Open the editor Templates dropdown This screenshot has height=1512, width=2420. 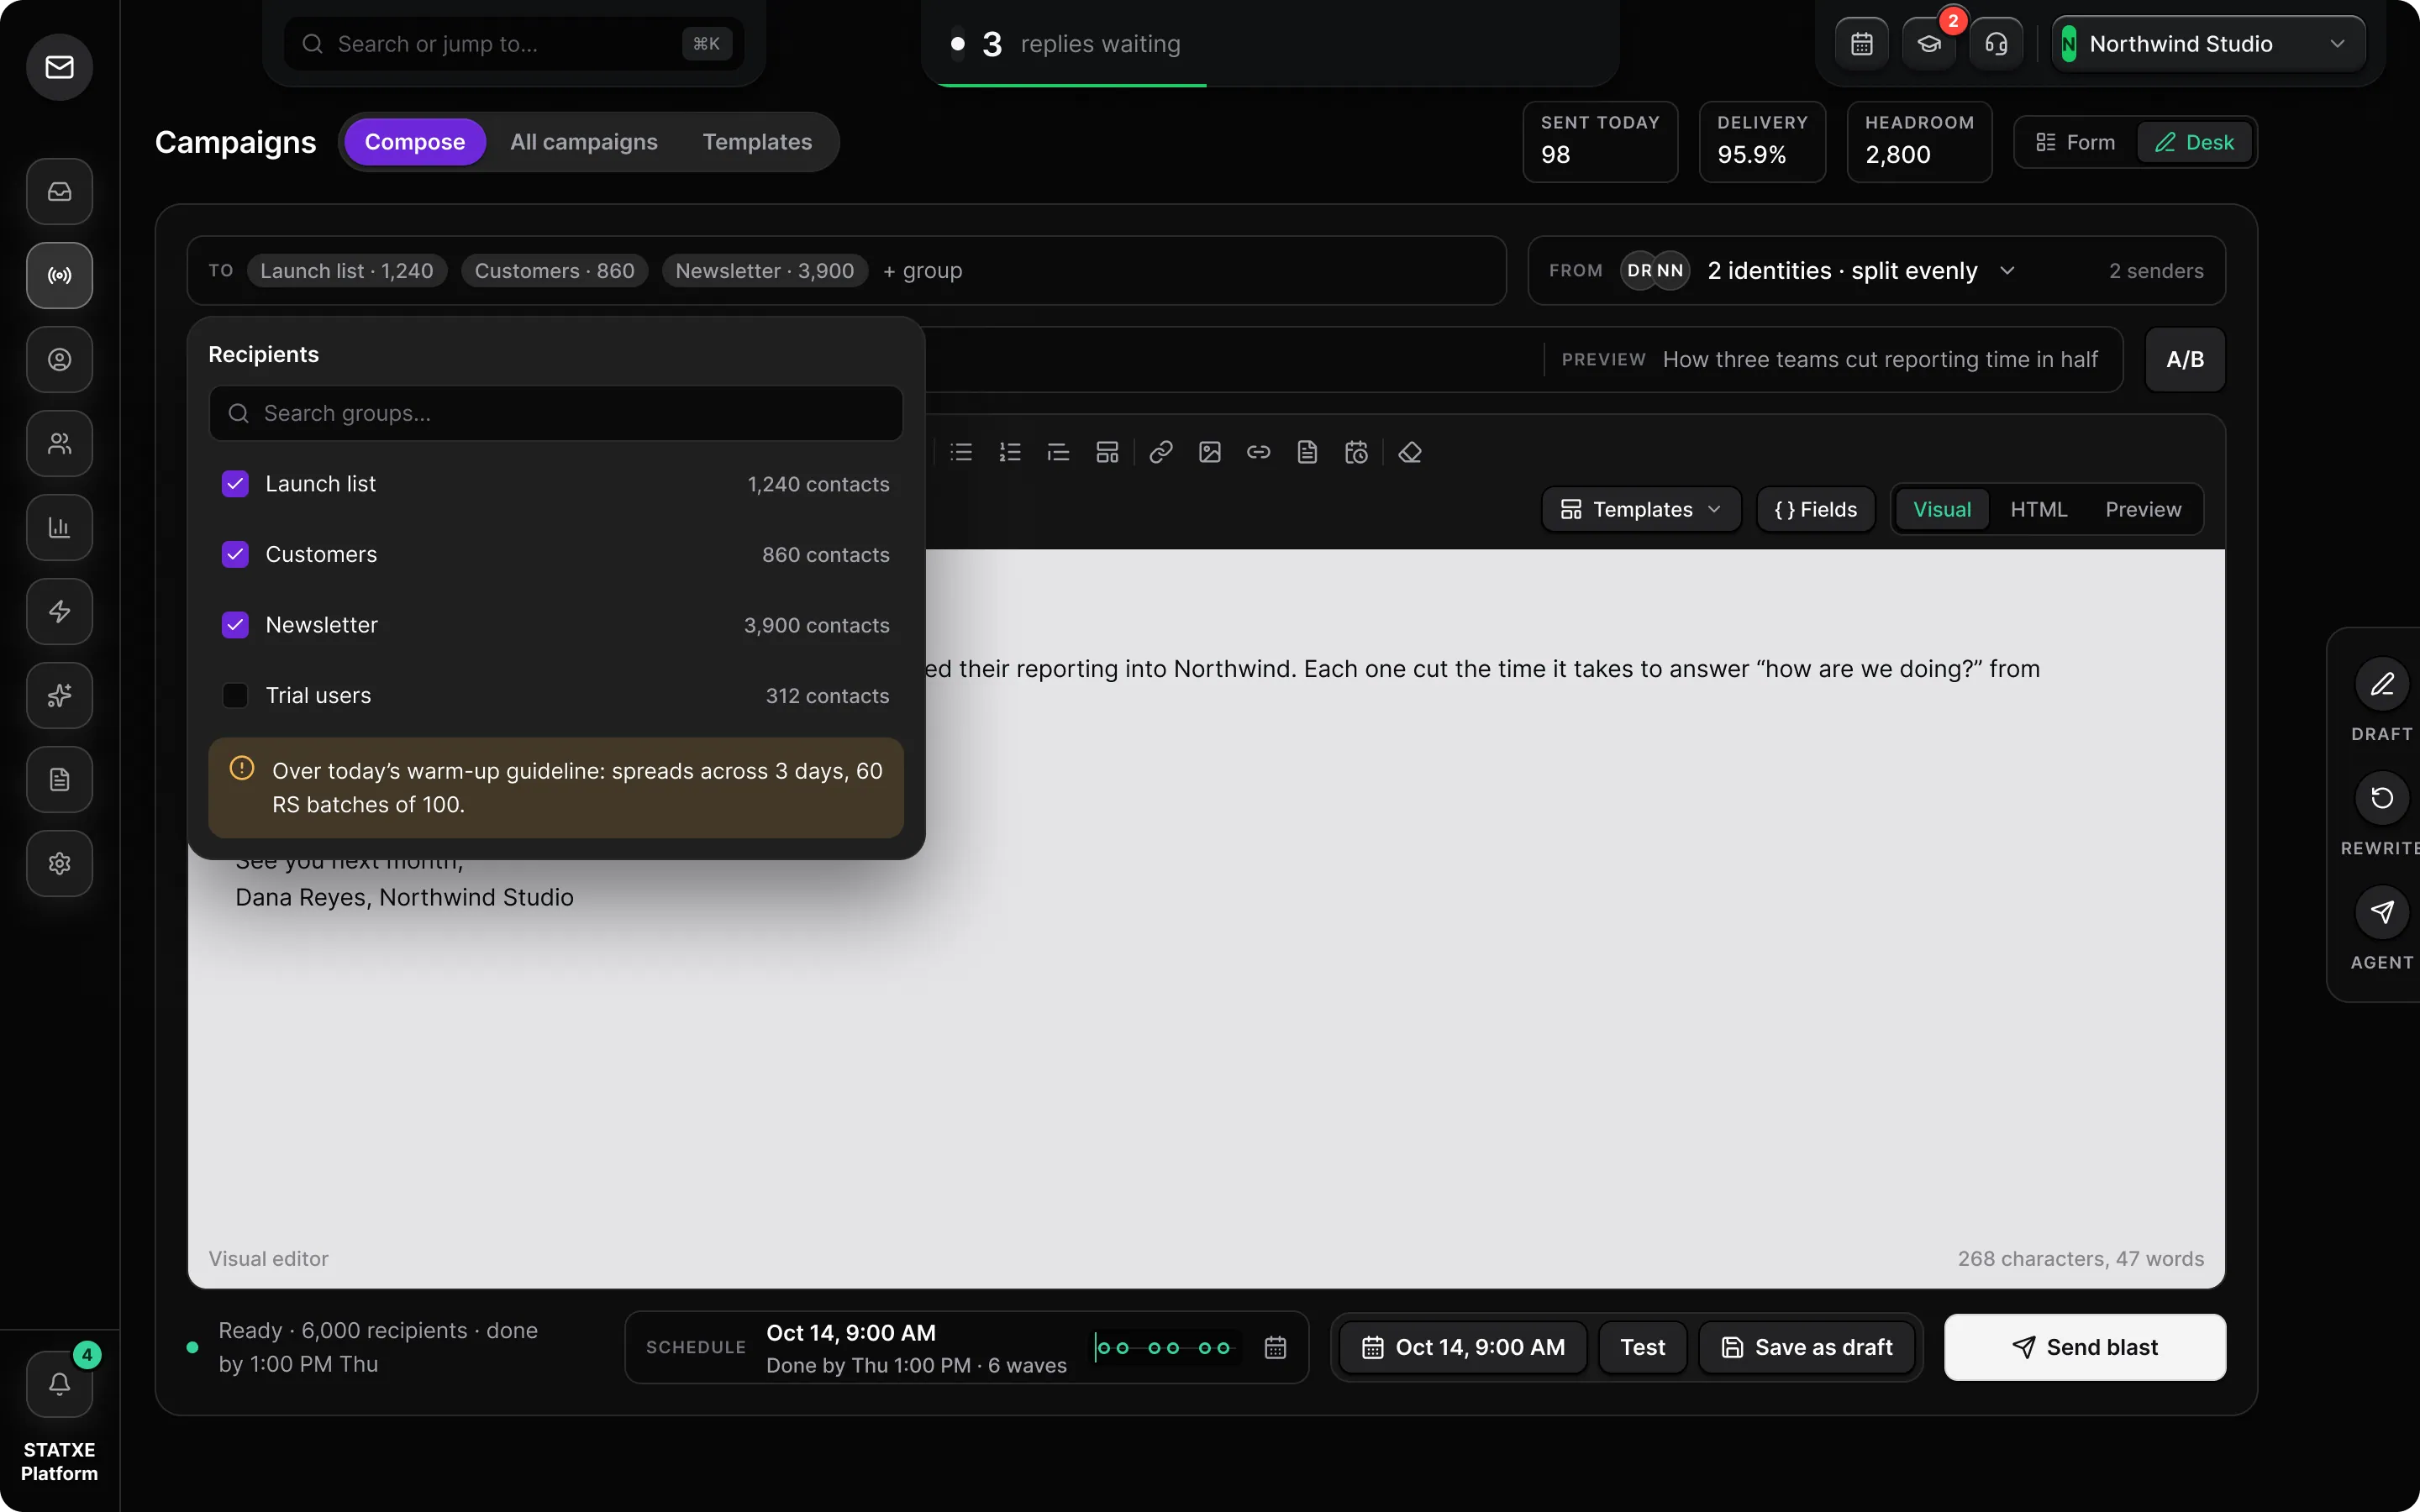(x=1642, y=509)
